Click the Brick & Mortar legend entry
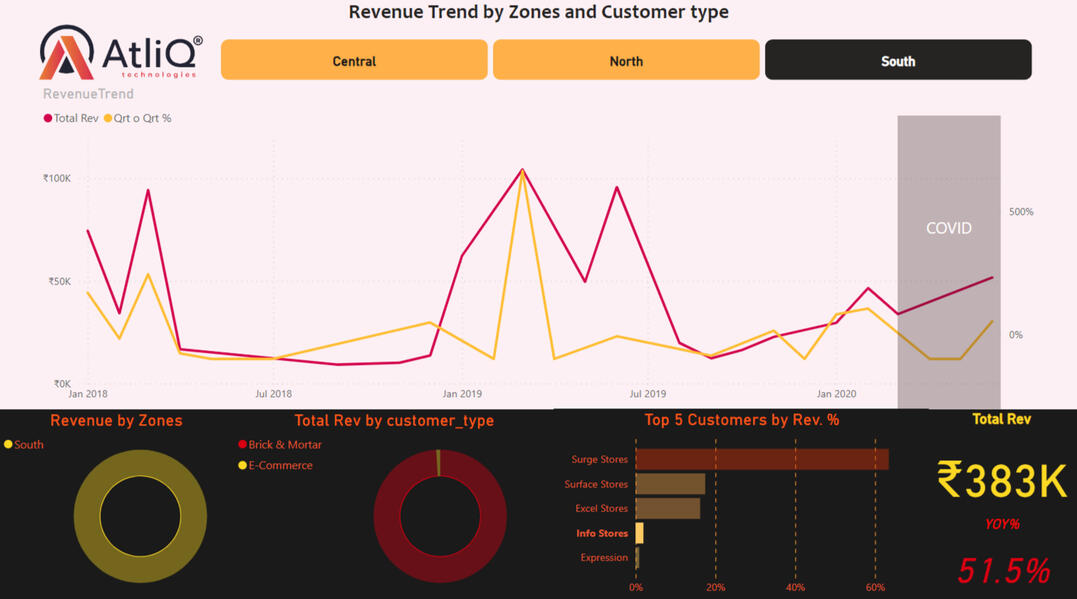 (284, 444)
